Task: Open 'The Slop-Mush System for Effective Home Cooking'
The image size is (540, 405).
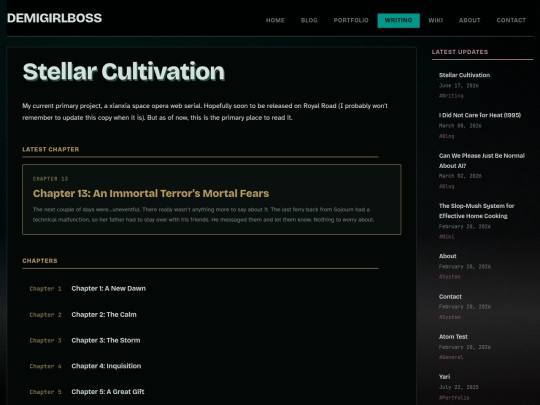Action: point(476,211)
